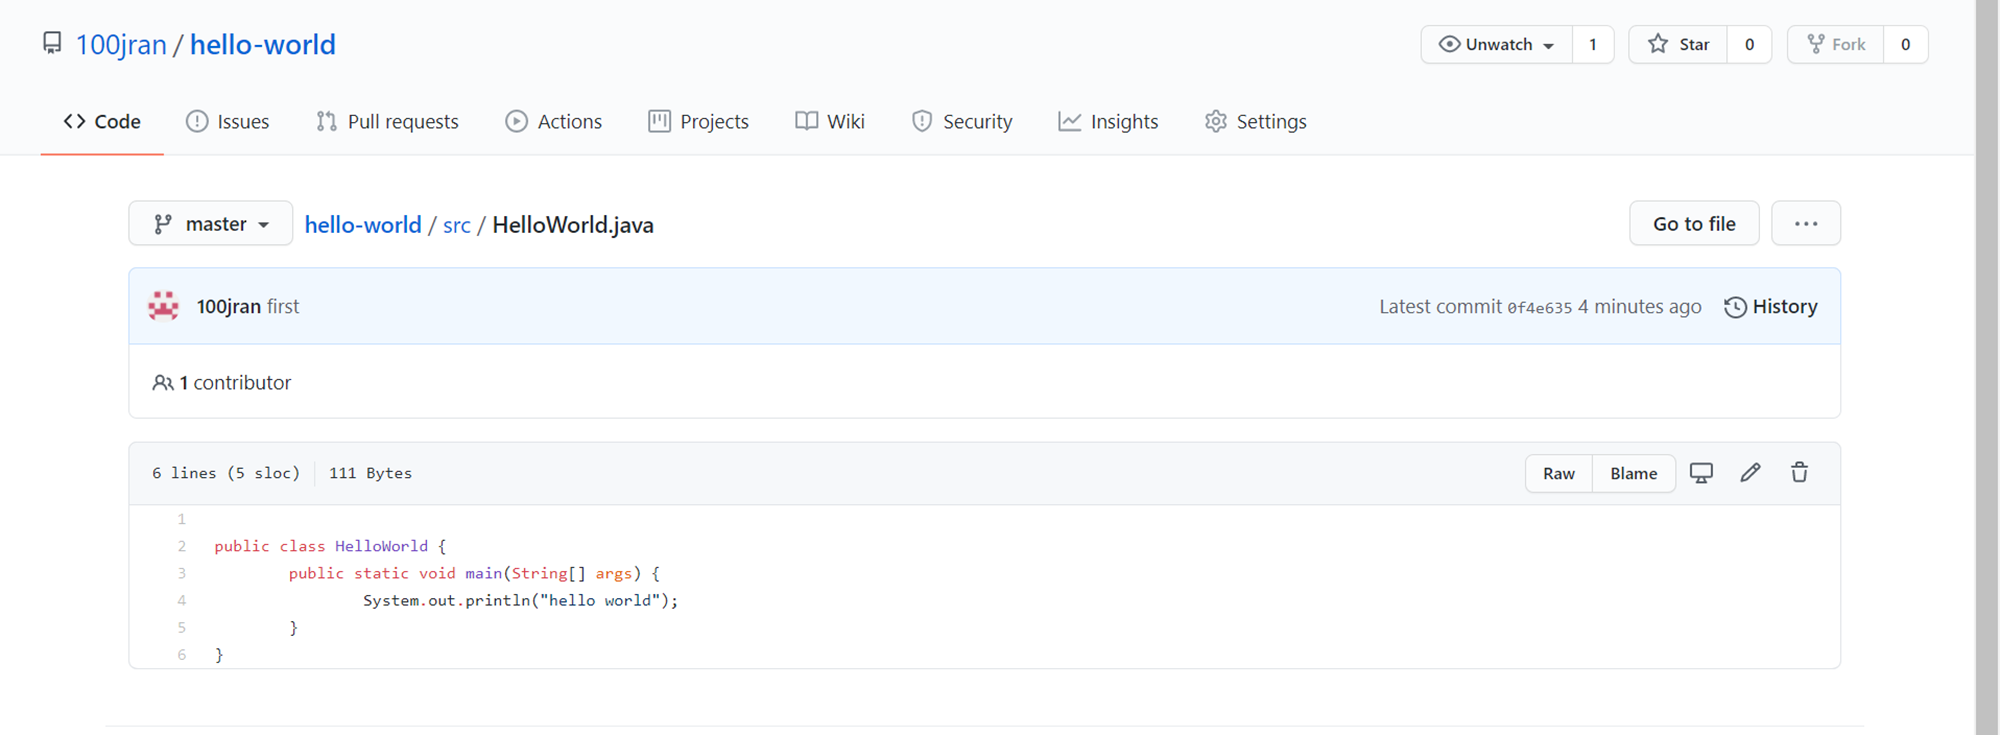Image resolution: width=2000 pixels, height=735 pixels.
Task: Click the 'public class HelloWorld {' code line
Action: pos(330,546)
